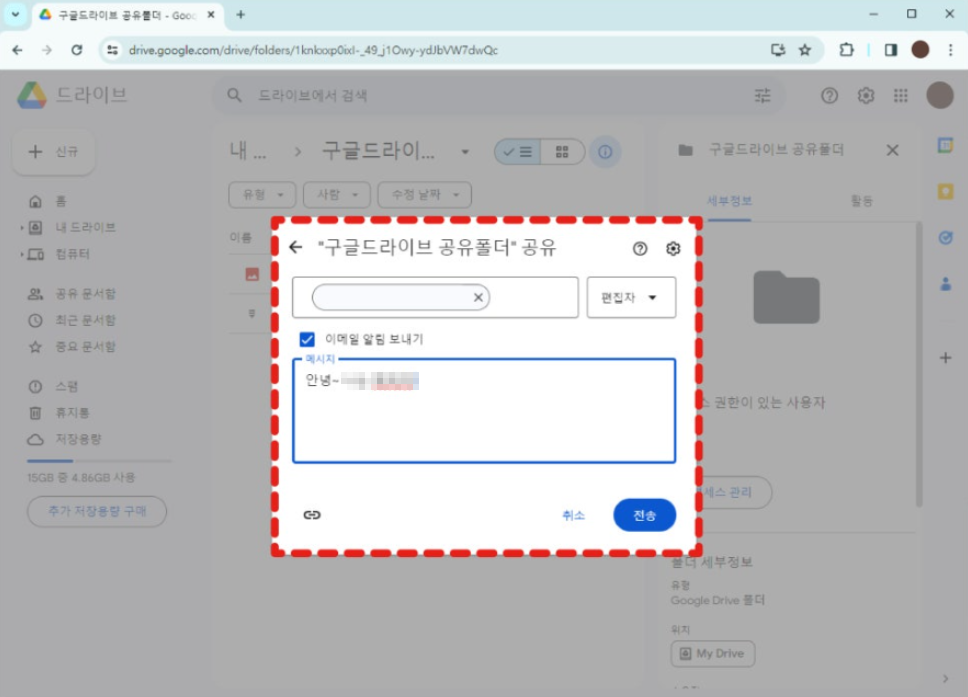Expand 내 드라이브 tree arrow
Image resolution: width=968 pixels, height=697 pixels.
(x=22, y=228)
